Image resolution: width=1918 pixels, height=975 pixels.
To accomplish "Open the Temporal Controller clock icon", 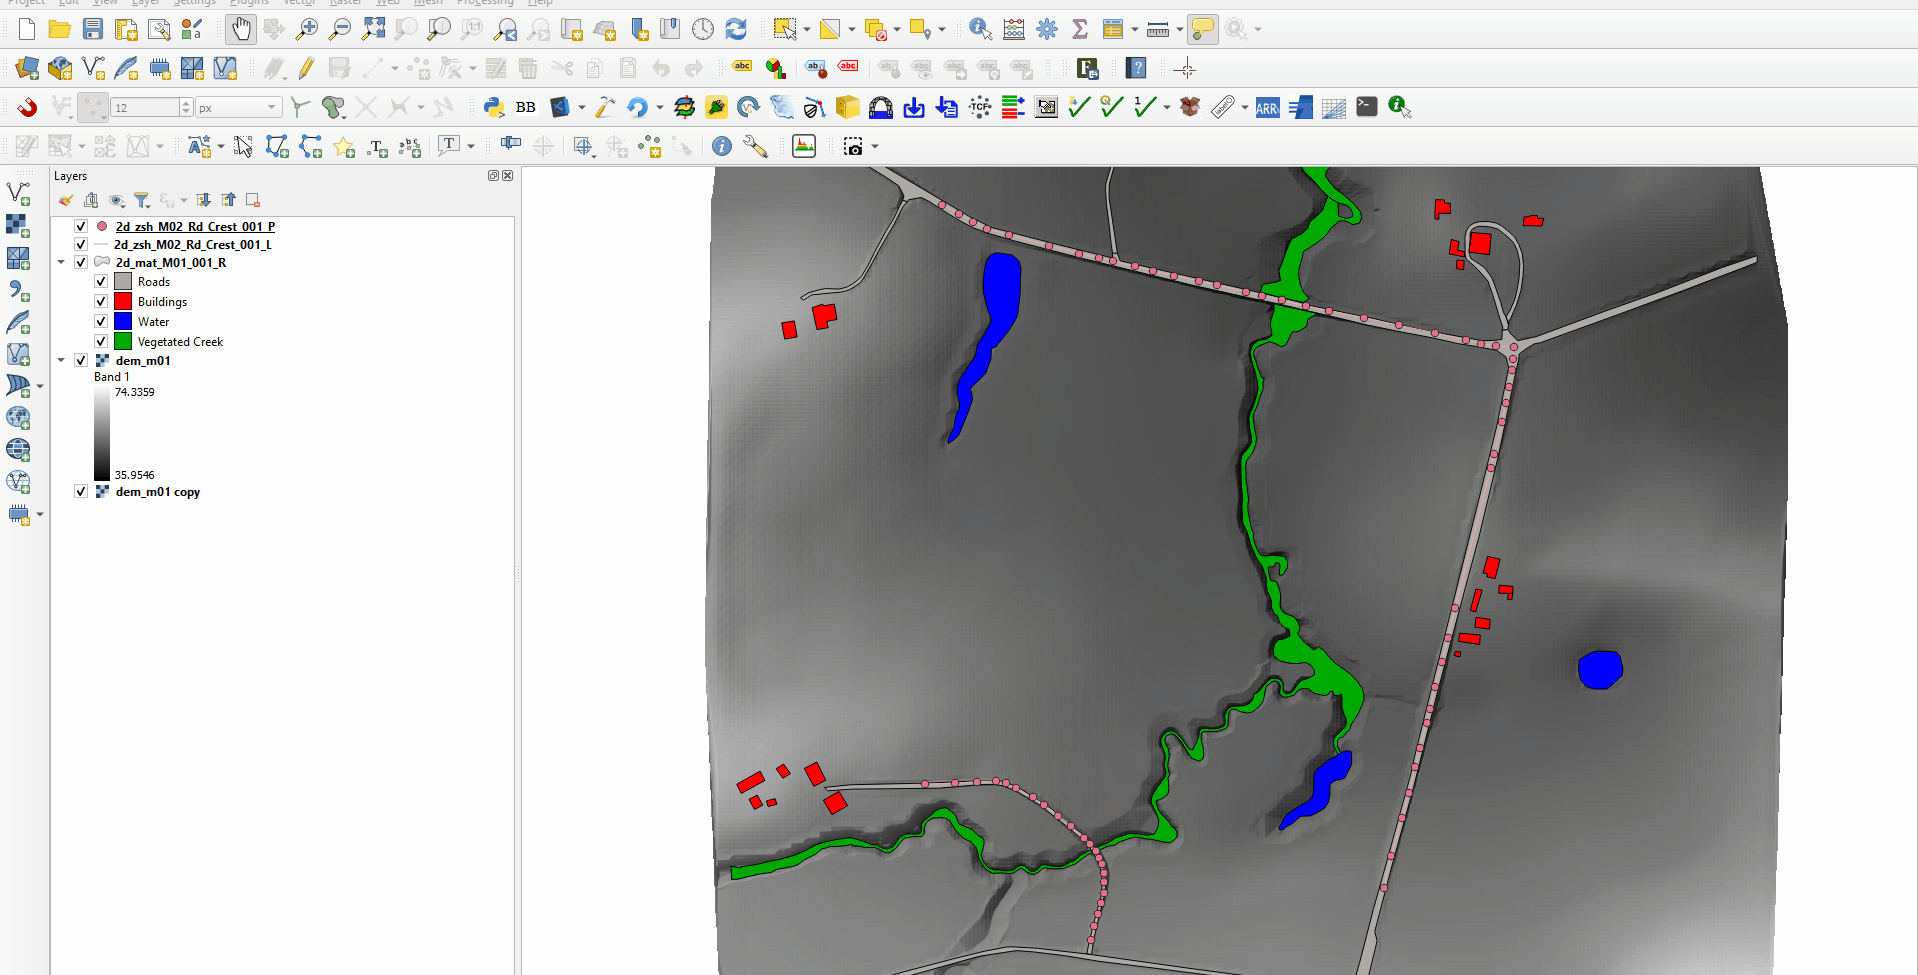I will 703,29.
